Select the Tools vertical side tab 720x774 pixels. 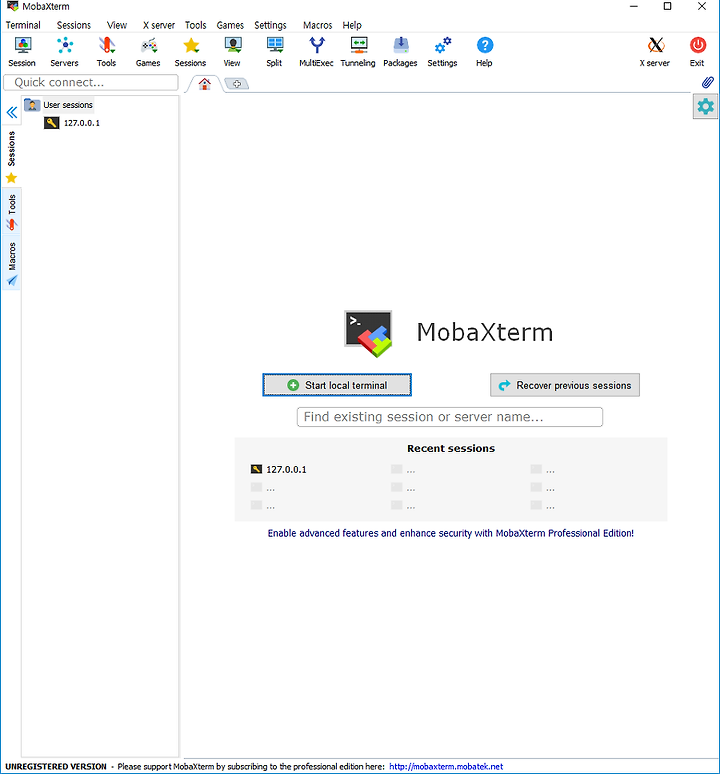click(11, 213)
